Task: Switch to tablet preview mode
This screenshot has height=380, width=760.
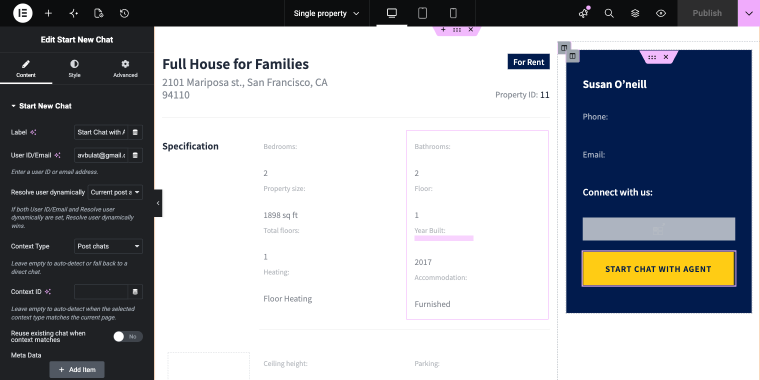Action: 422,14
